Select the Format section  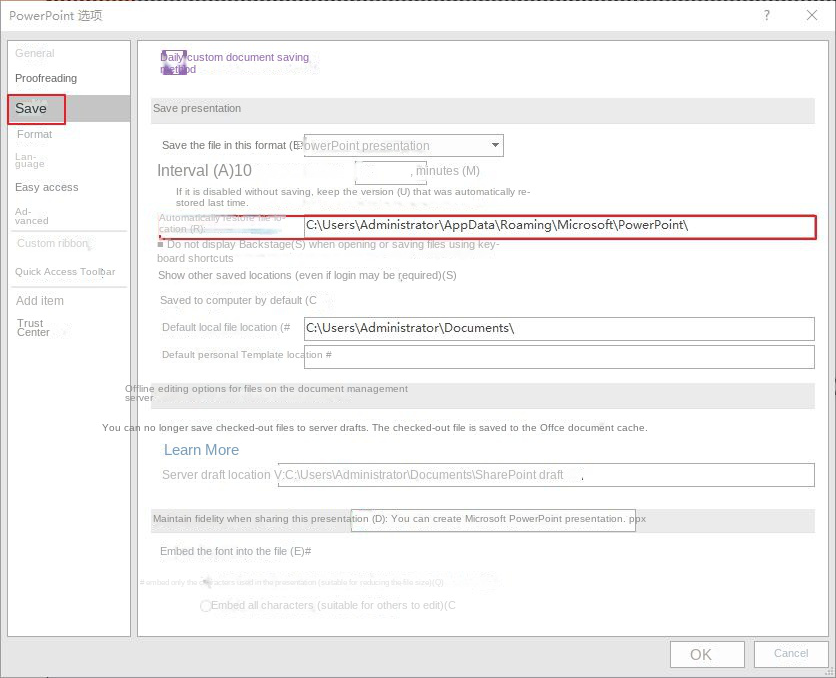35,133
